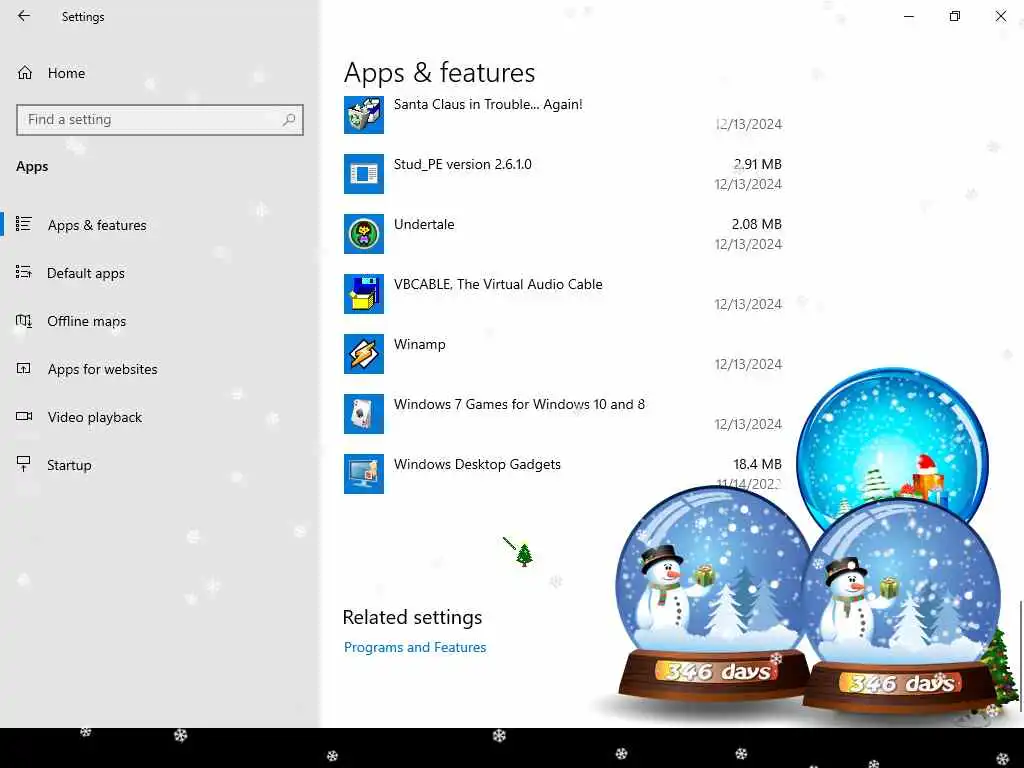Open Startup settings
Screen dimensions: 1024x768
[x=69, y=465]
